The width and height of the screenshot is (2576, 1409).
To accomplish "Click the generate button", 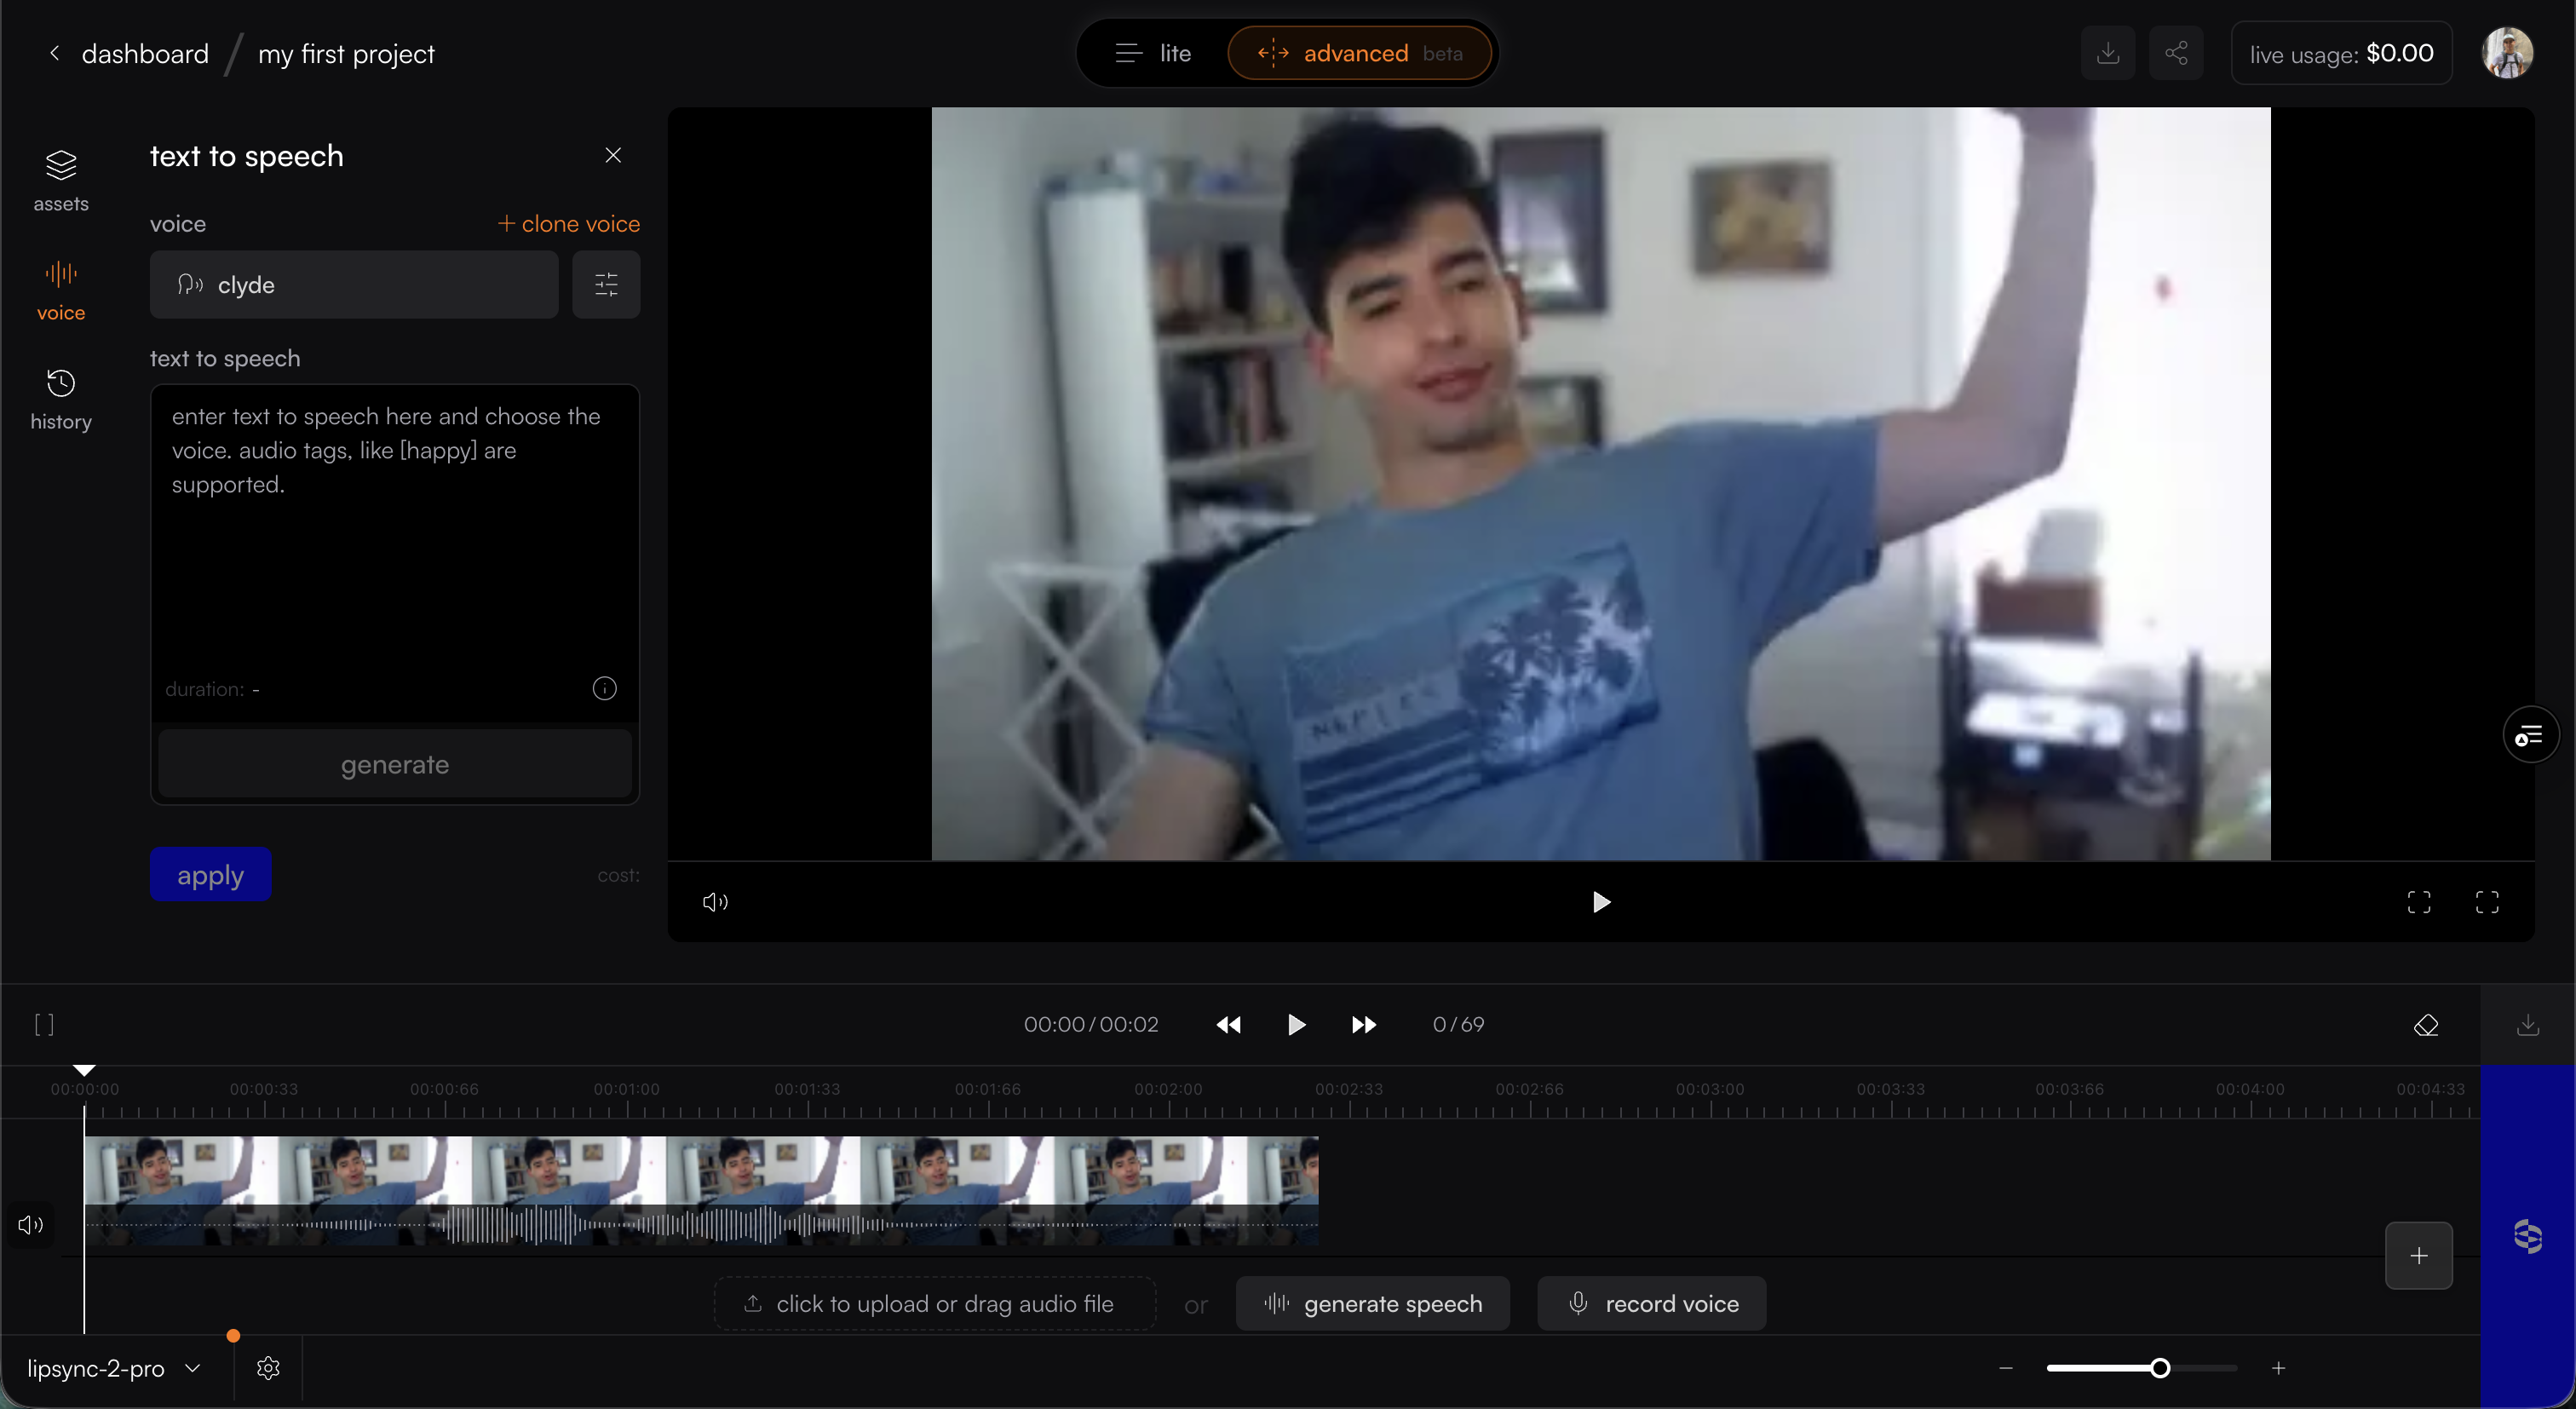I will pyautogui.click(x=395, y=764).
